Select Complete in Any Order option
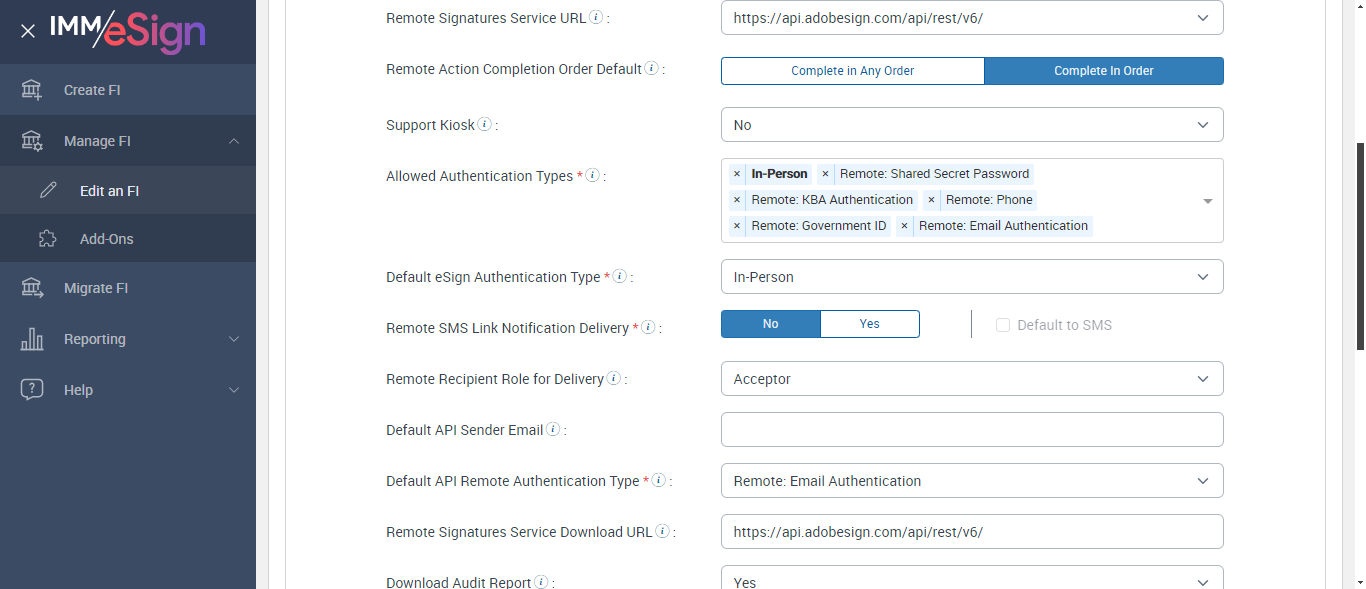 pos(852,71)
